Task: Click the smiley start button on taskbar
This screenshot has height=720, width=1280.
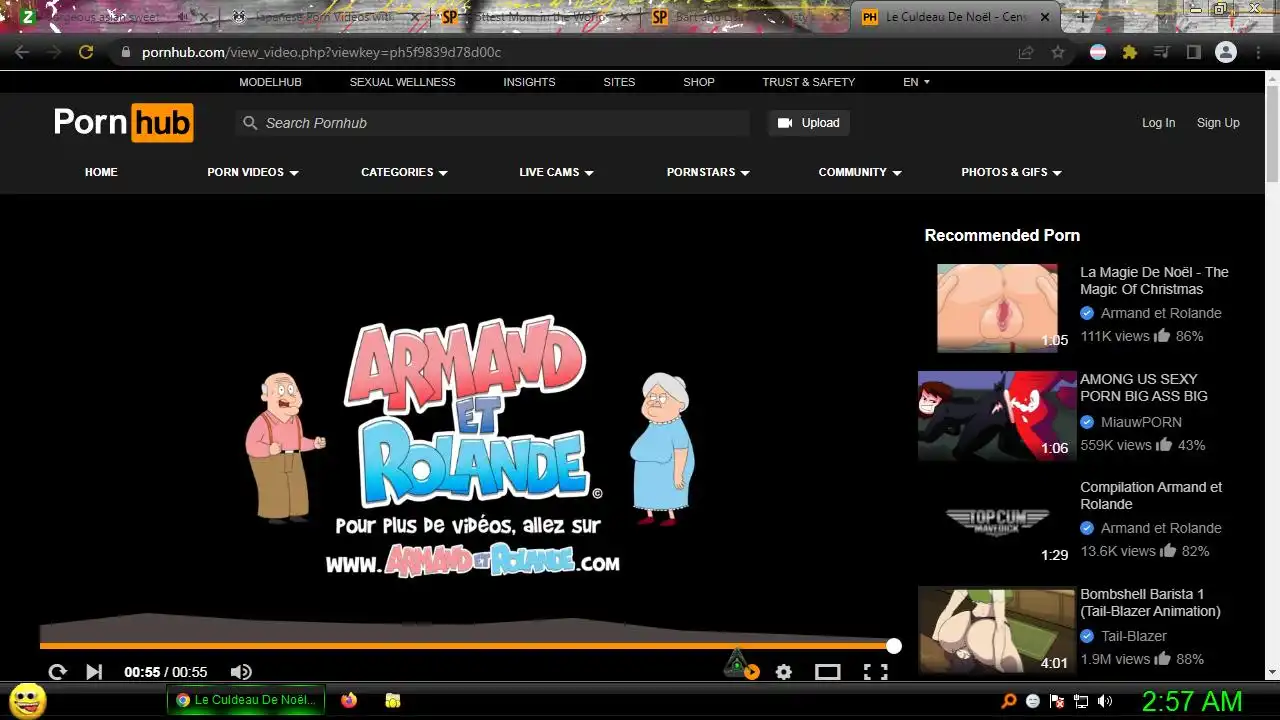Action: click(x=28, y=700)
